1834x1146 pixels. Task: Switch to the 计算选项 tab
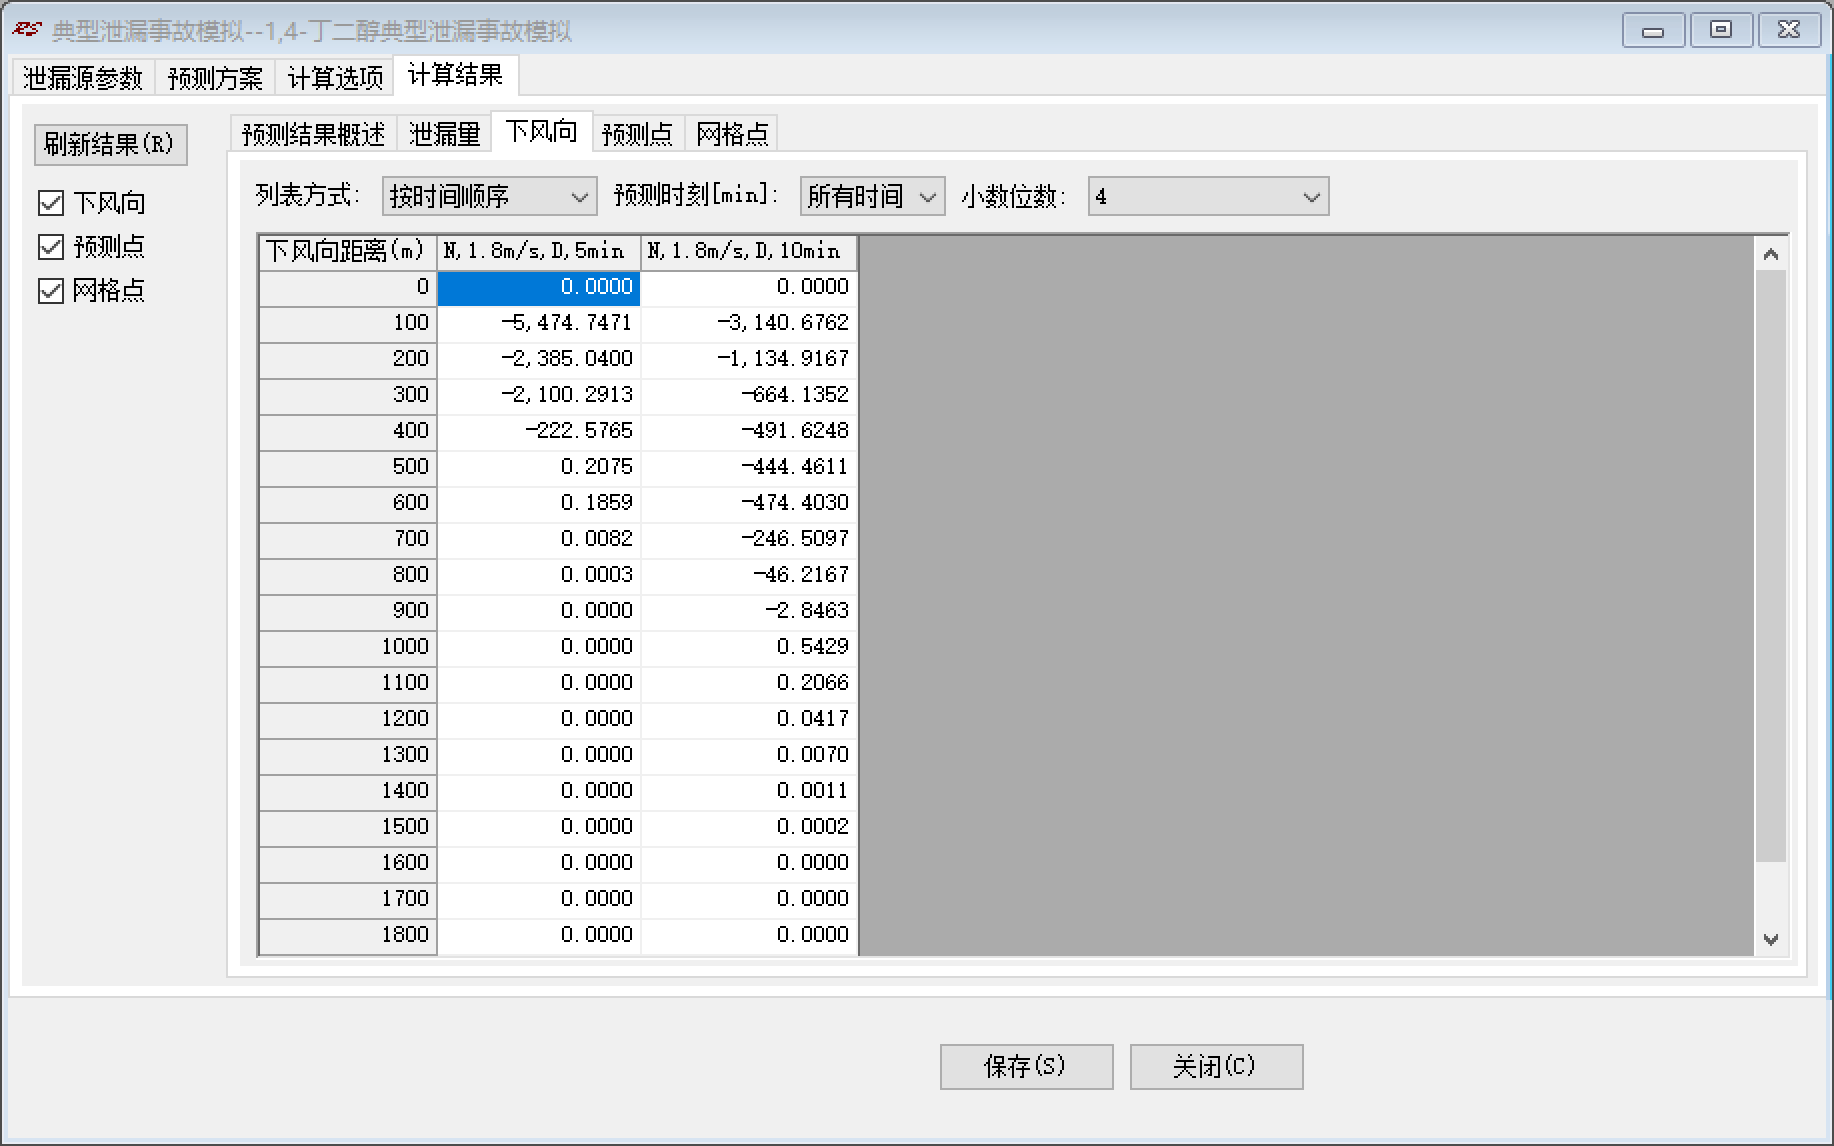[x=335, y=78]
